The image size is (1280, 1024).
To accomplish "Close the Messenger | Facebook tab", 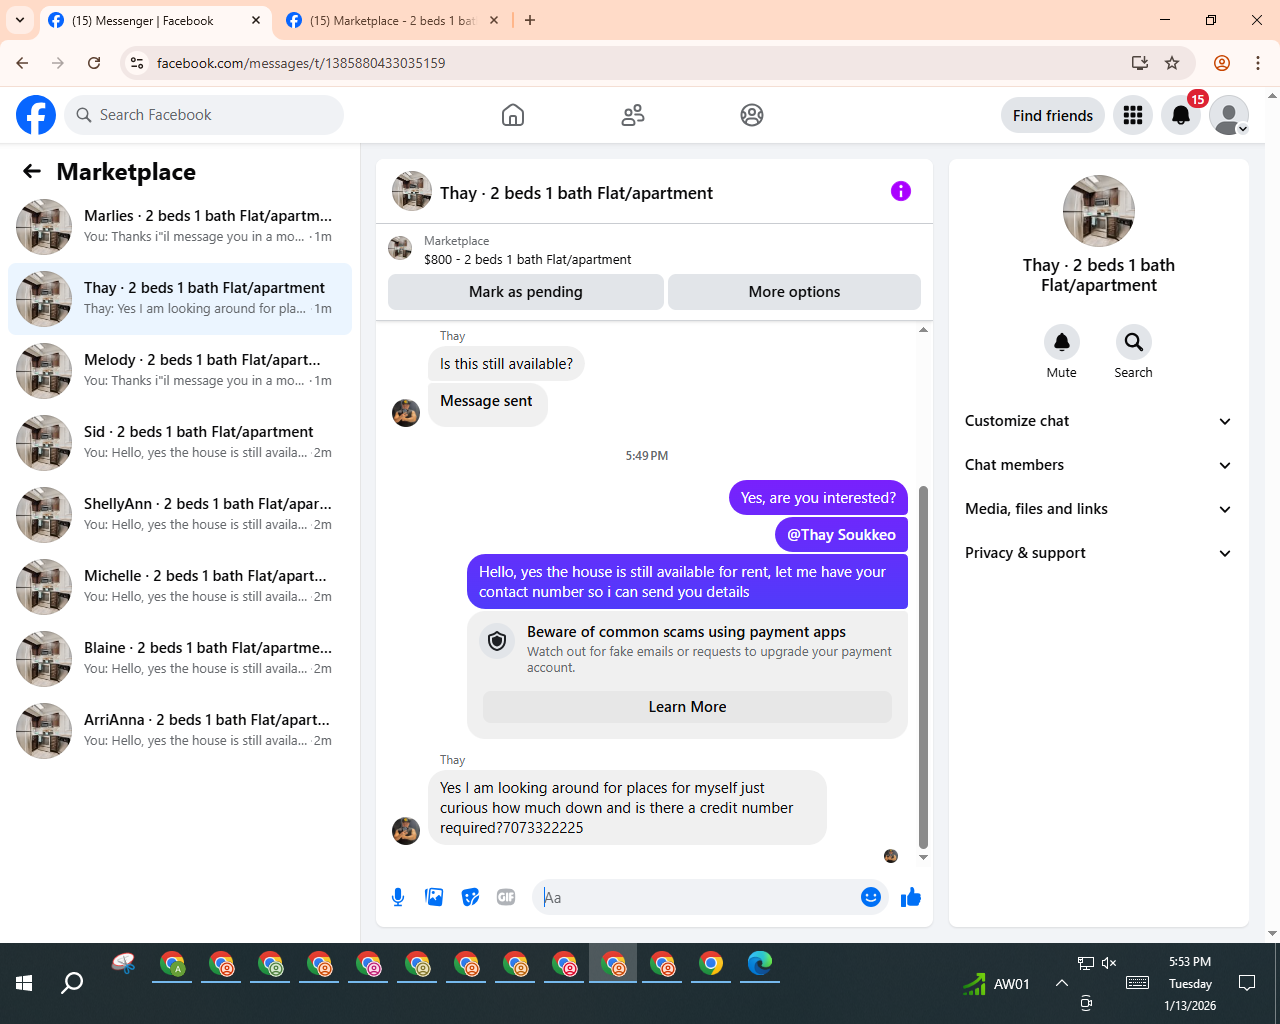I will click(256, 20).
